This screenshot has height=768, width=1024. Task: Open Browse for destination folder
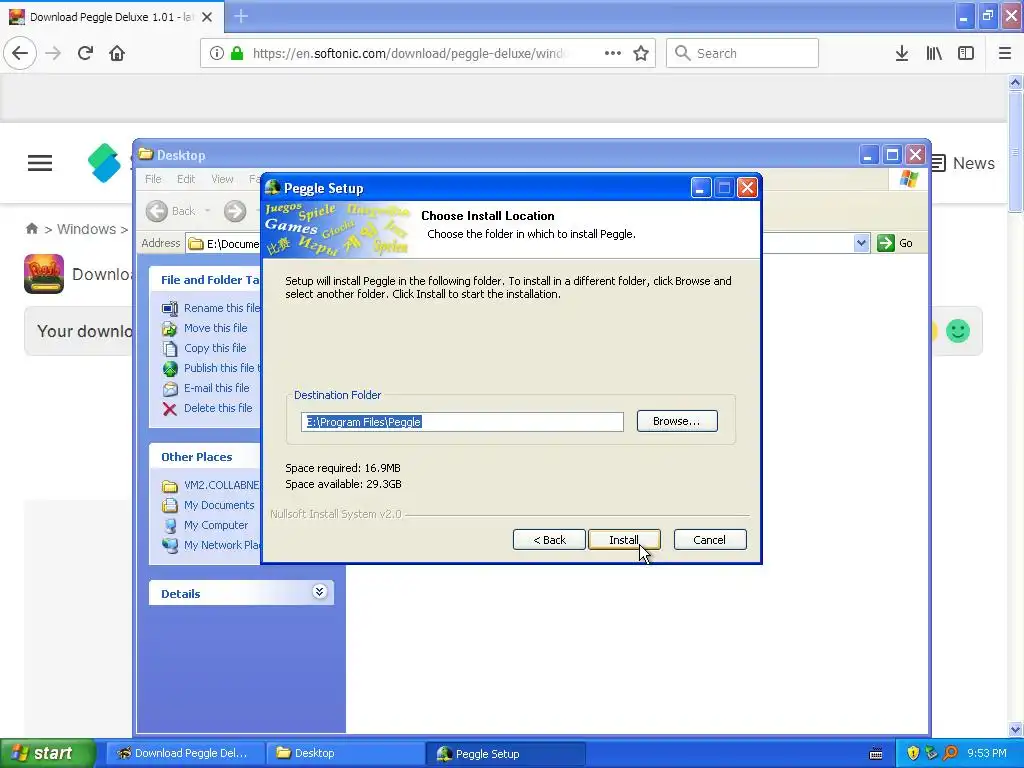677,421
